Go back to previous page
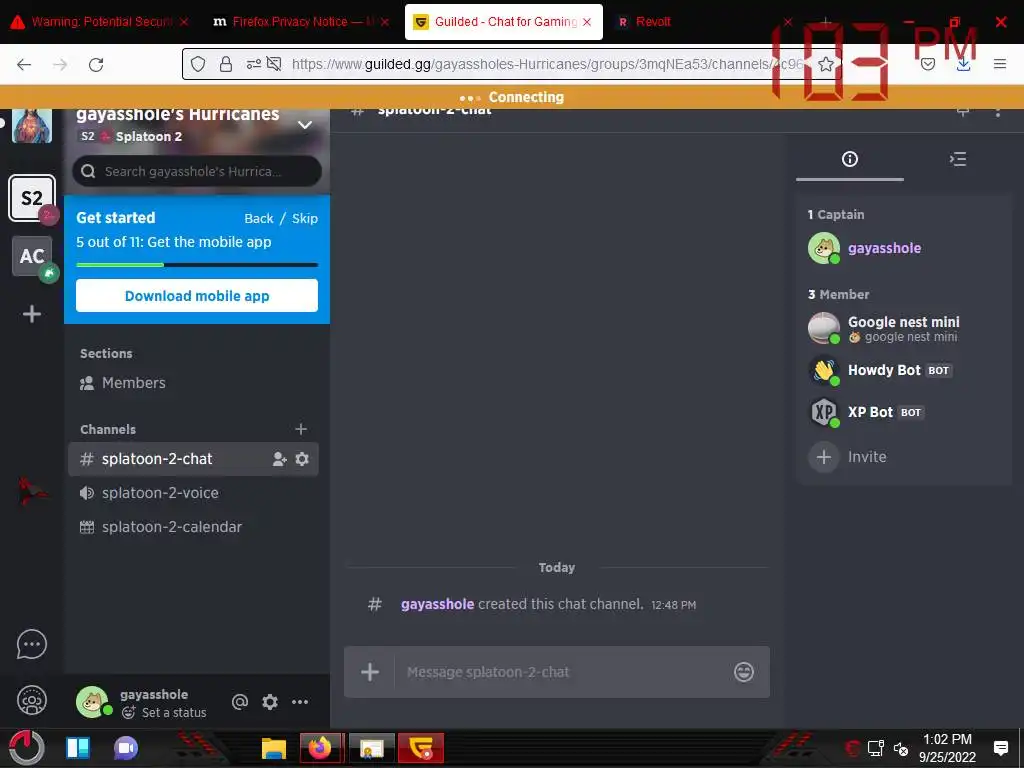The image size is (1024, 768). 24,65
